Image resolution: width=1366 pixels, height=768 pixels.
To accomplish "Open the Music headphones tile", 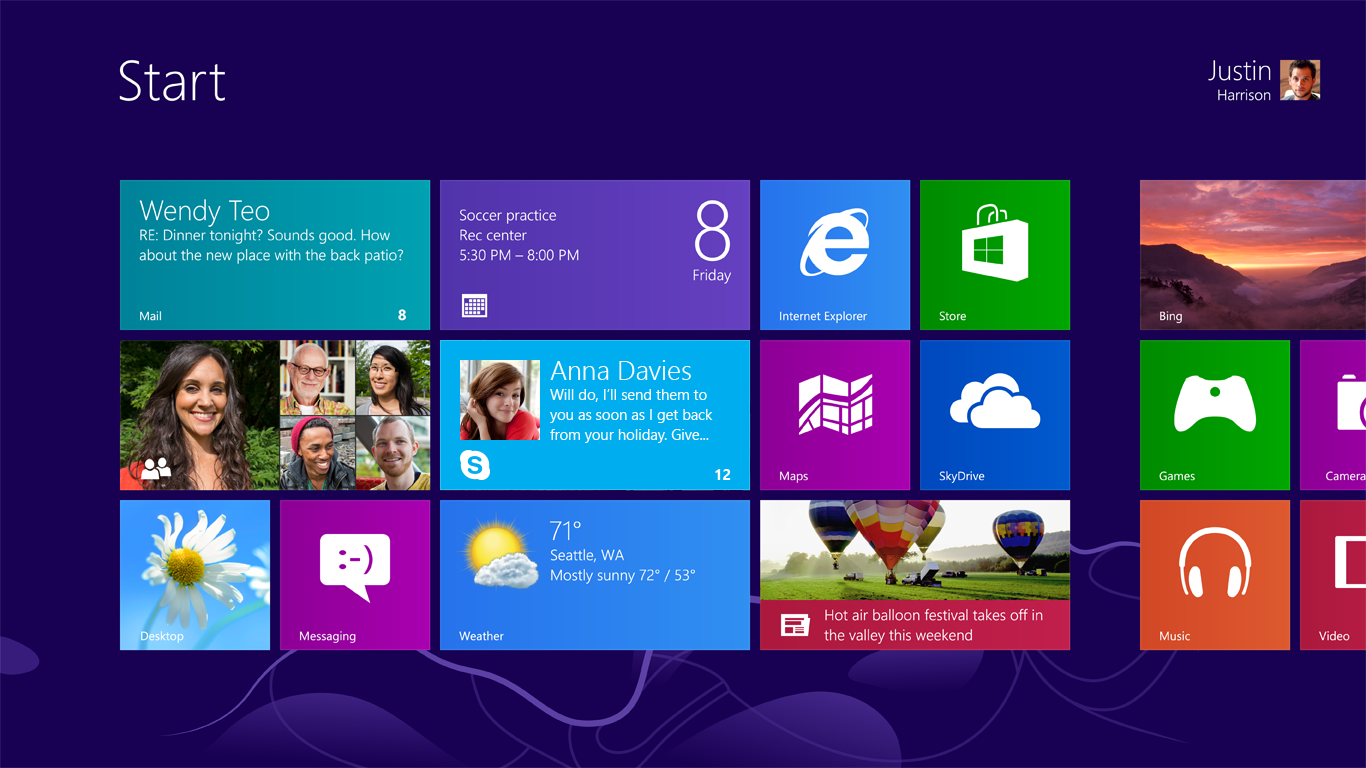I will pyautogui.click(x=1215, y=575).
